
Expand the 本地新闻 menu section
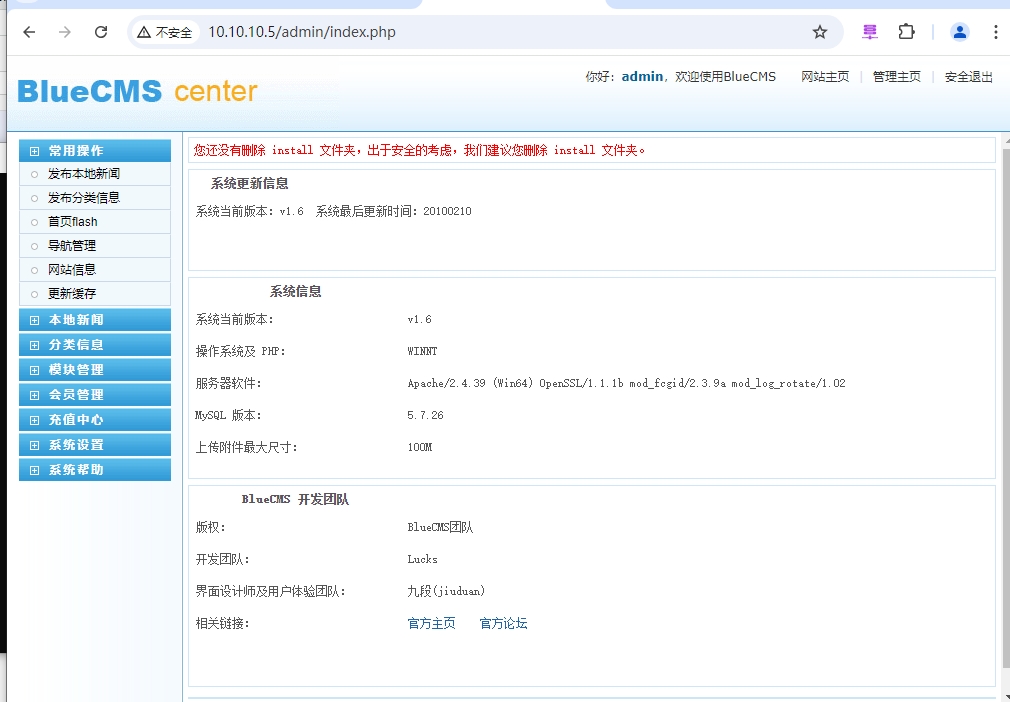[x=95, y=320]
